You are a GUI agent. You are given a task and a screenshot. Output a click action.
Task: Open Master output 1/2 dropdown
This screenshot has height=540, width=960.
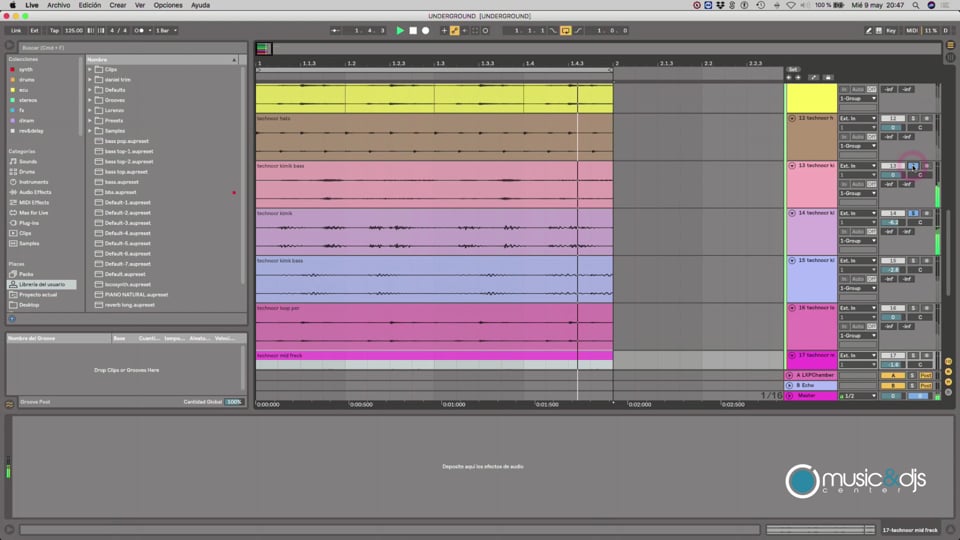[x=858, y=396]
